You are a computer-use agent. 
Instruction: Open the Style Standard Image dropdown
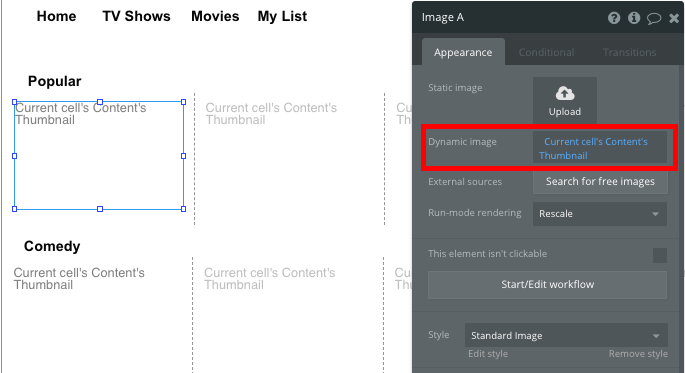tap(566, 335)
